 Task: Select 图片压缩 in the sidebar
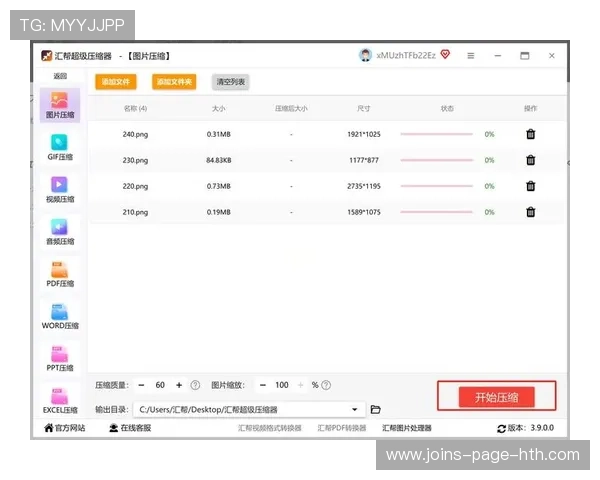click(60, 105)
